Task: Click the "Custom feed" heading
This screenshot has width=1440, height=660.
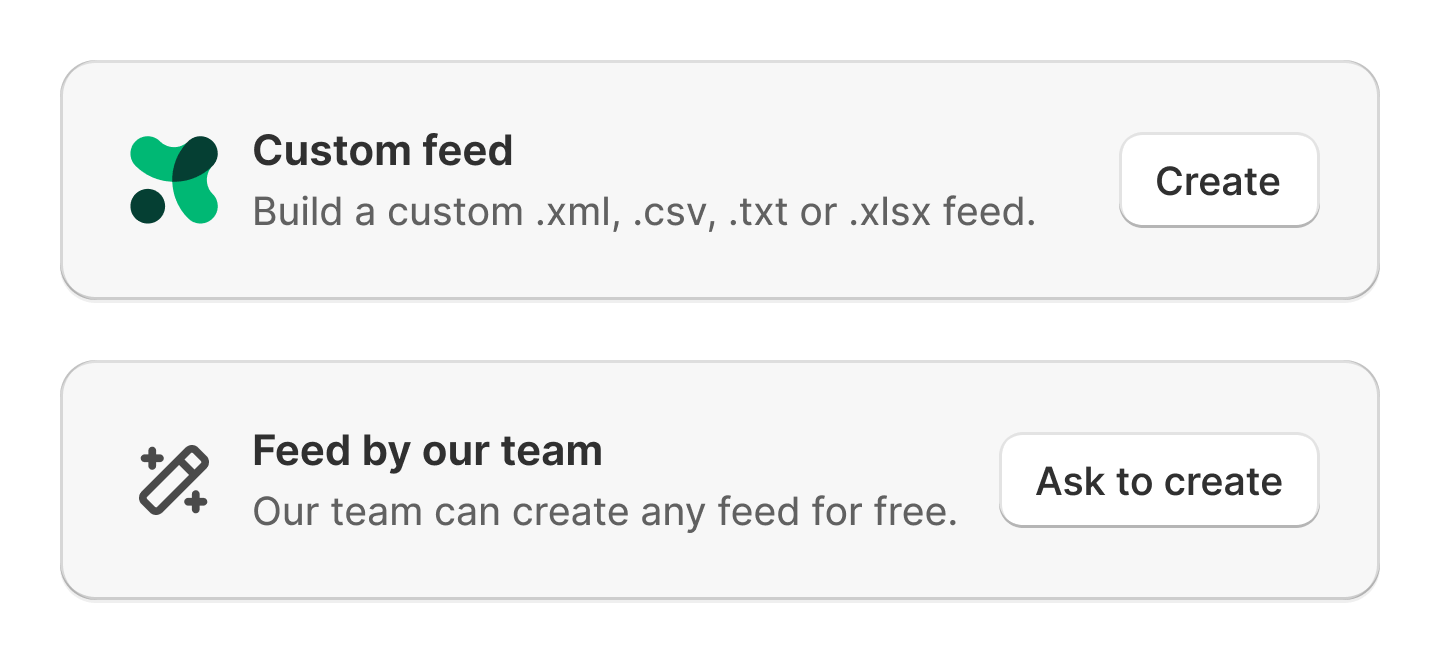Action: [x=382, y=151]
